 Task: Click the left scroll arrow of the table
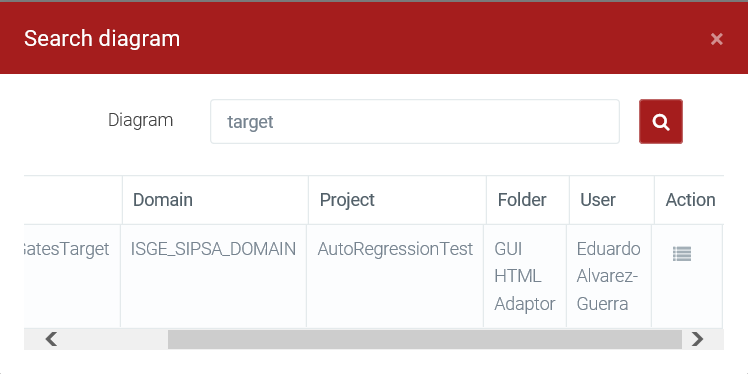pos(51,339)
